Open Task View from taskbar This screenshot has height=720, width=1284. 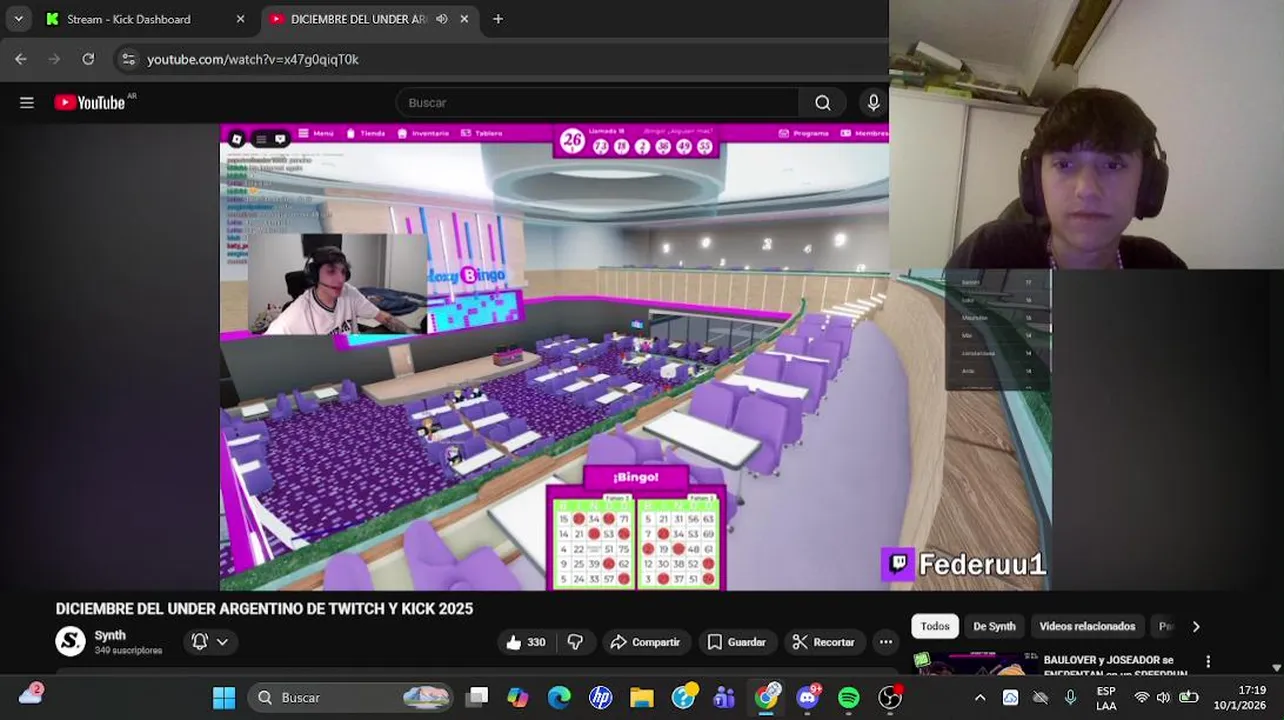(x=477, y=697)
